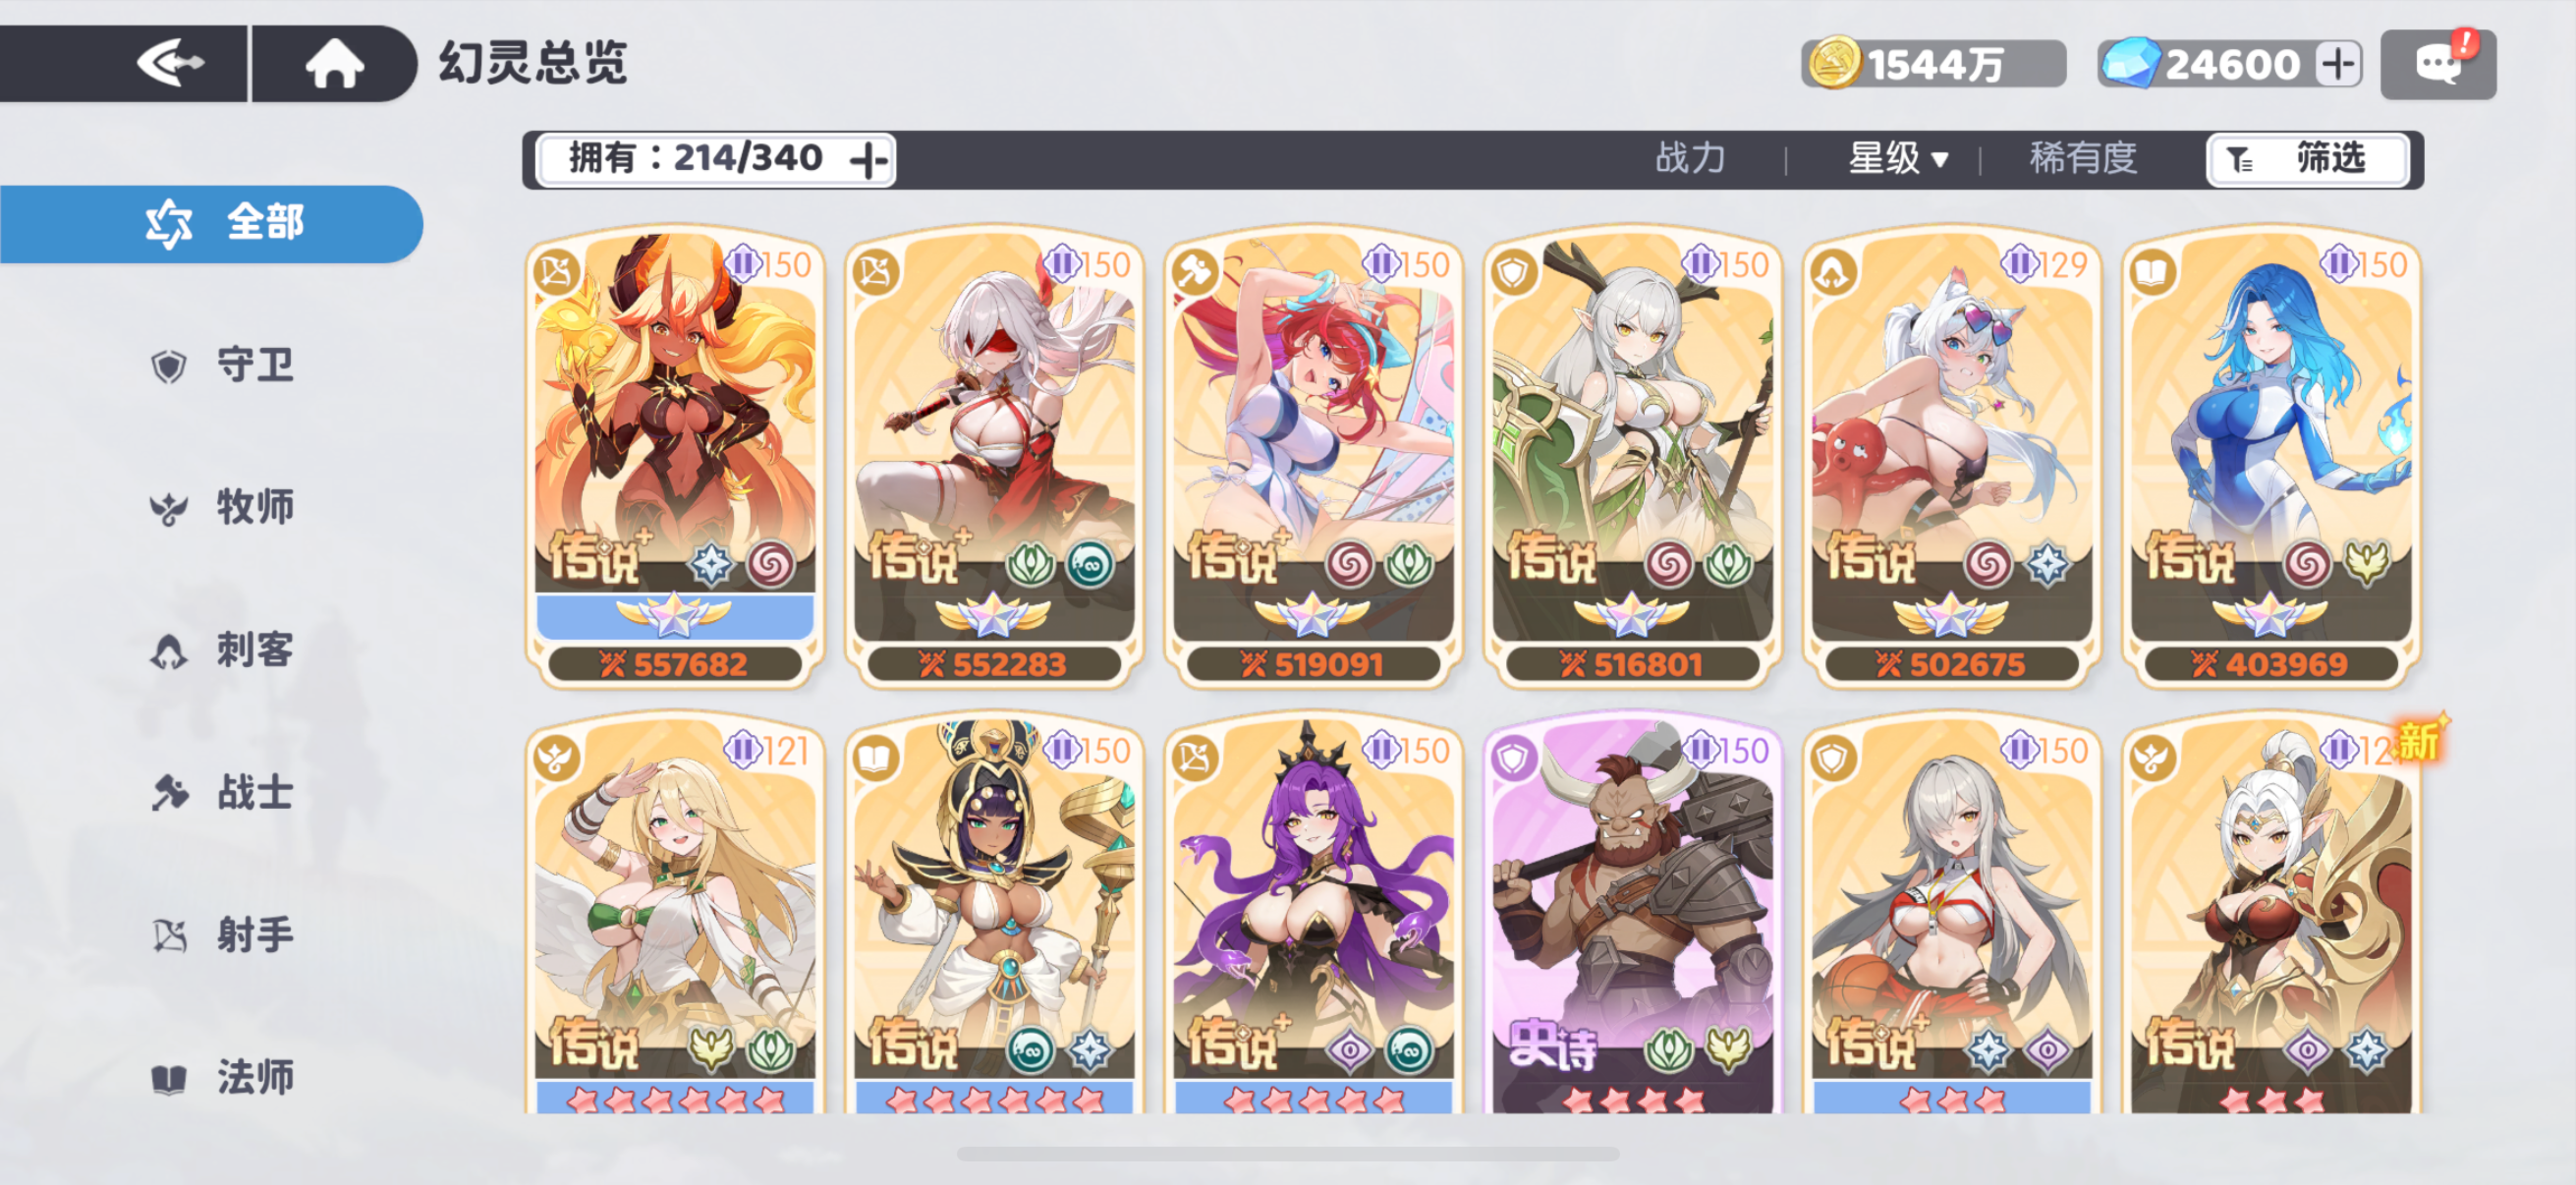Sort by 稀有度 rarity
The image size is (2576, 1185).
2083,158
